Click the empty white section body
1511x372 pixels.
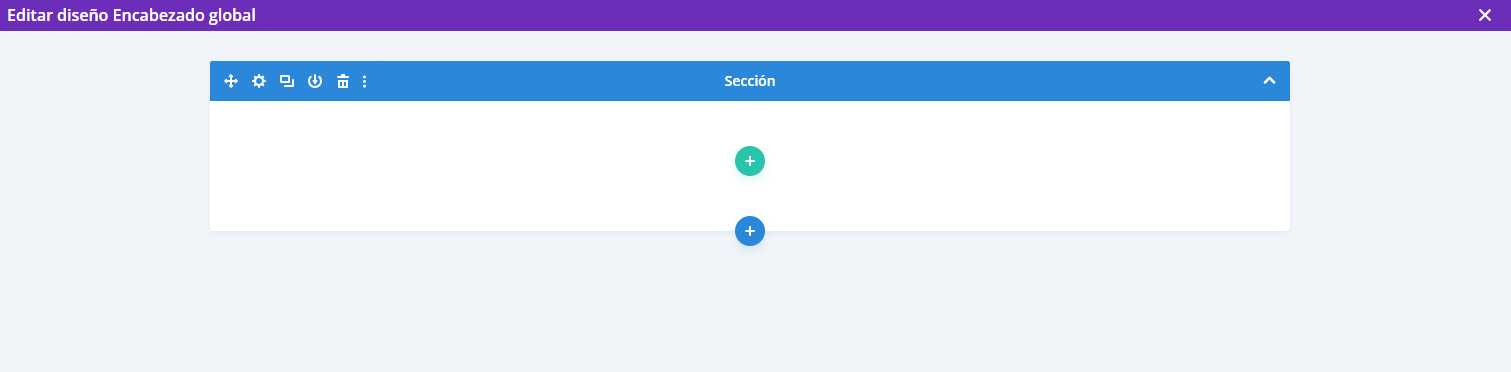click(x=750, y=166)
